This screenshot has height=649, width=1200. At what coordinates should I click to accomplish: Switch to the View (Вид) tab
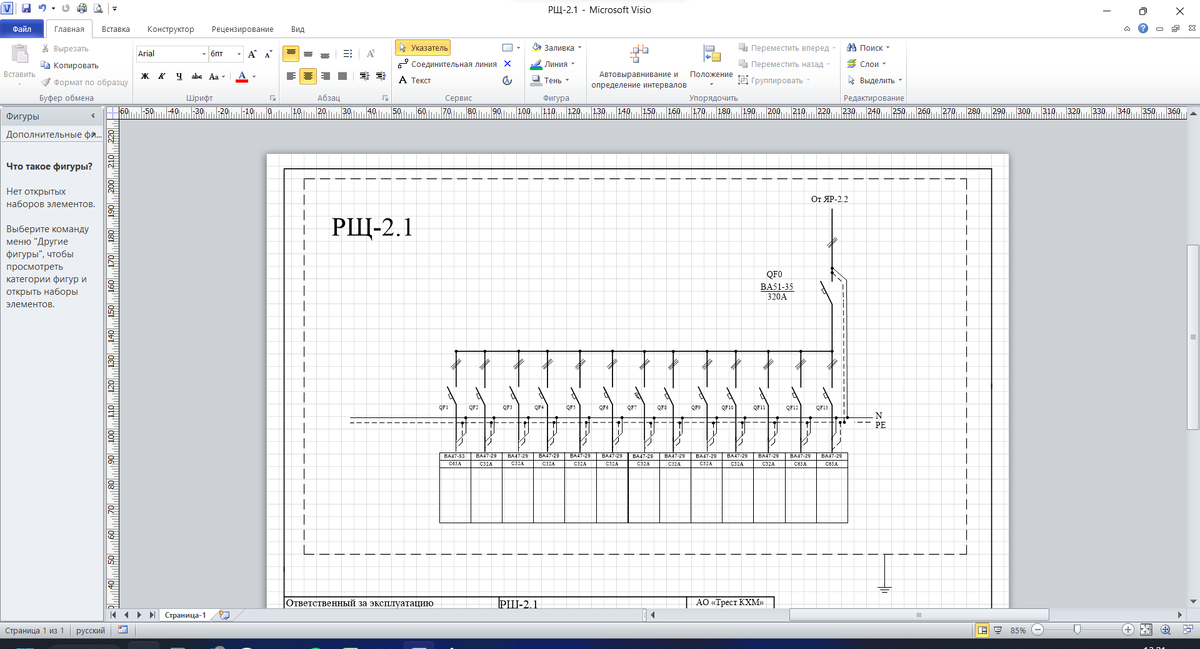[x=297, y=29]
